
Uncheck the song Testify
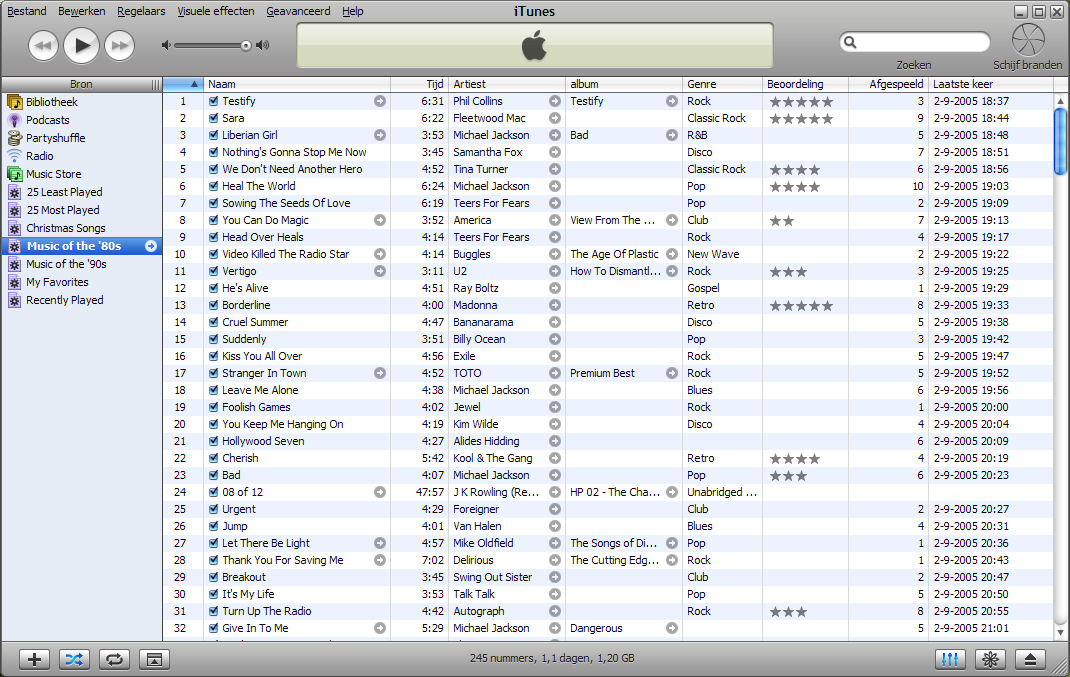[x=214, y=101]
